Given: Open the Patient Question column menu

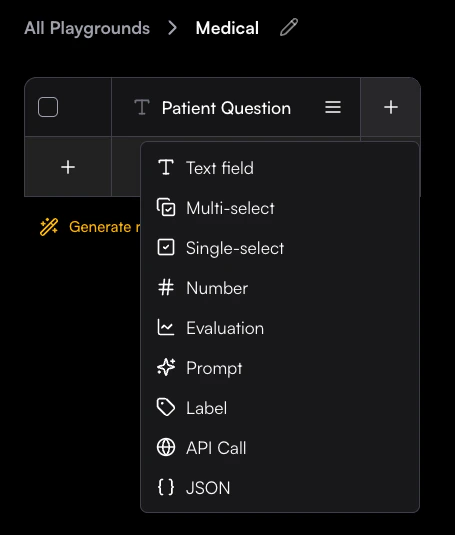Looking at the screenshot, I should [x=333, y=107].
